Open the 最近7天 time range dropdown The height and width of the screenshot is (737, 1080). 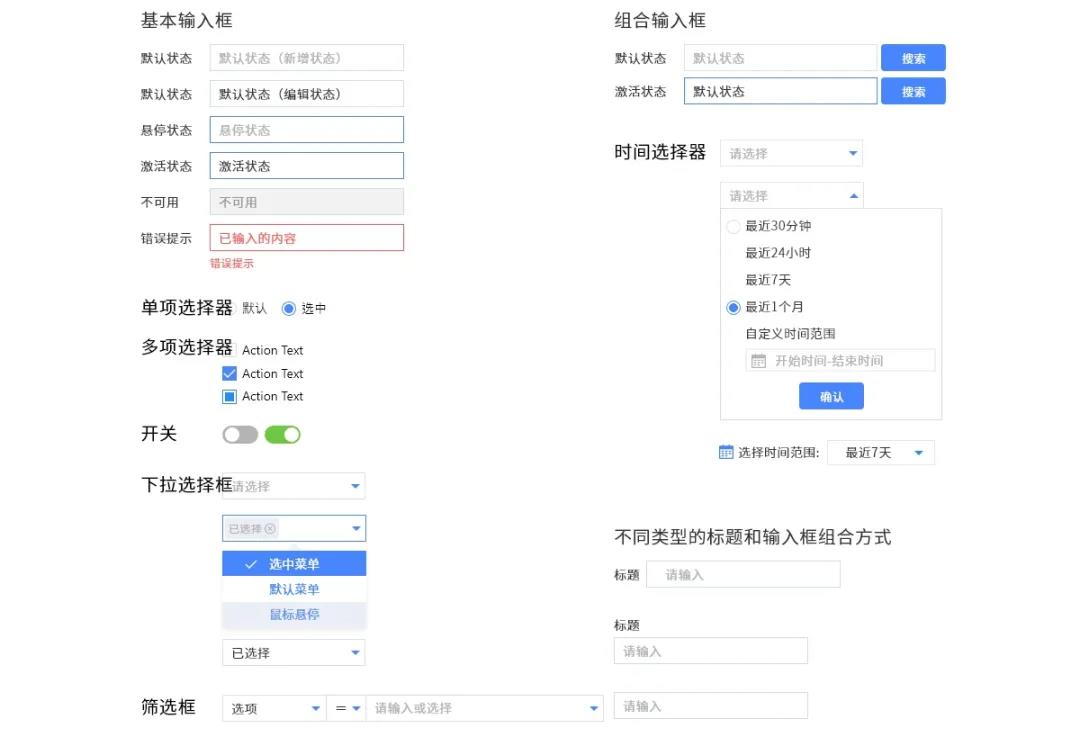pyautogui.click(x=880, y=453)
